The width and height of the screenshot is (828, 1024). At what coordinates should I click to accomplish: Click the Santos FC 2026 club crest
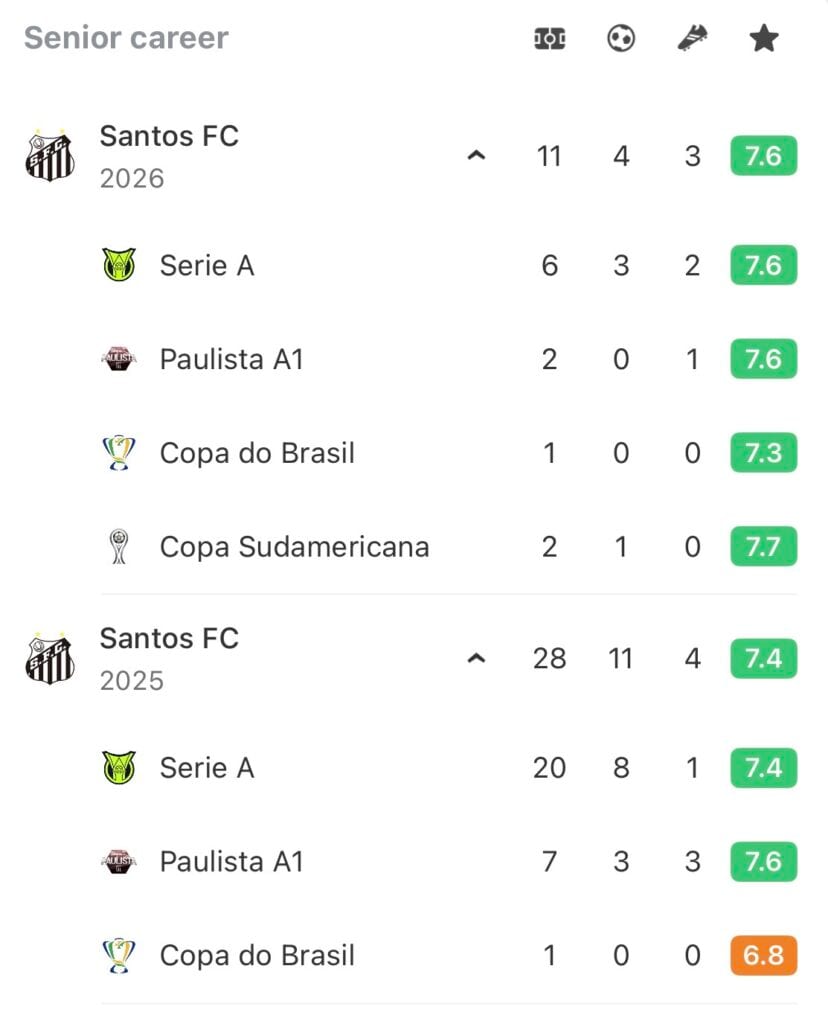click(50, 155)
